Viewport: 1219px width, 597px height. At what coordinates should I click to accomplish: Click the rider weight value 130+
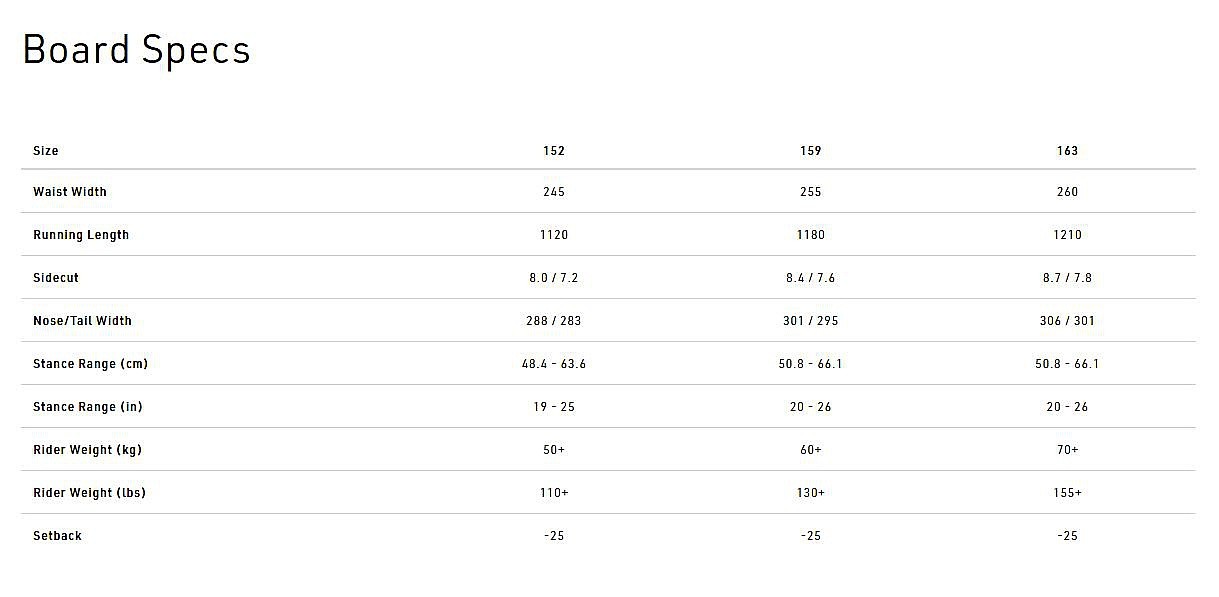(811, 493)
